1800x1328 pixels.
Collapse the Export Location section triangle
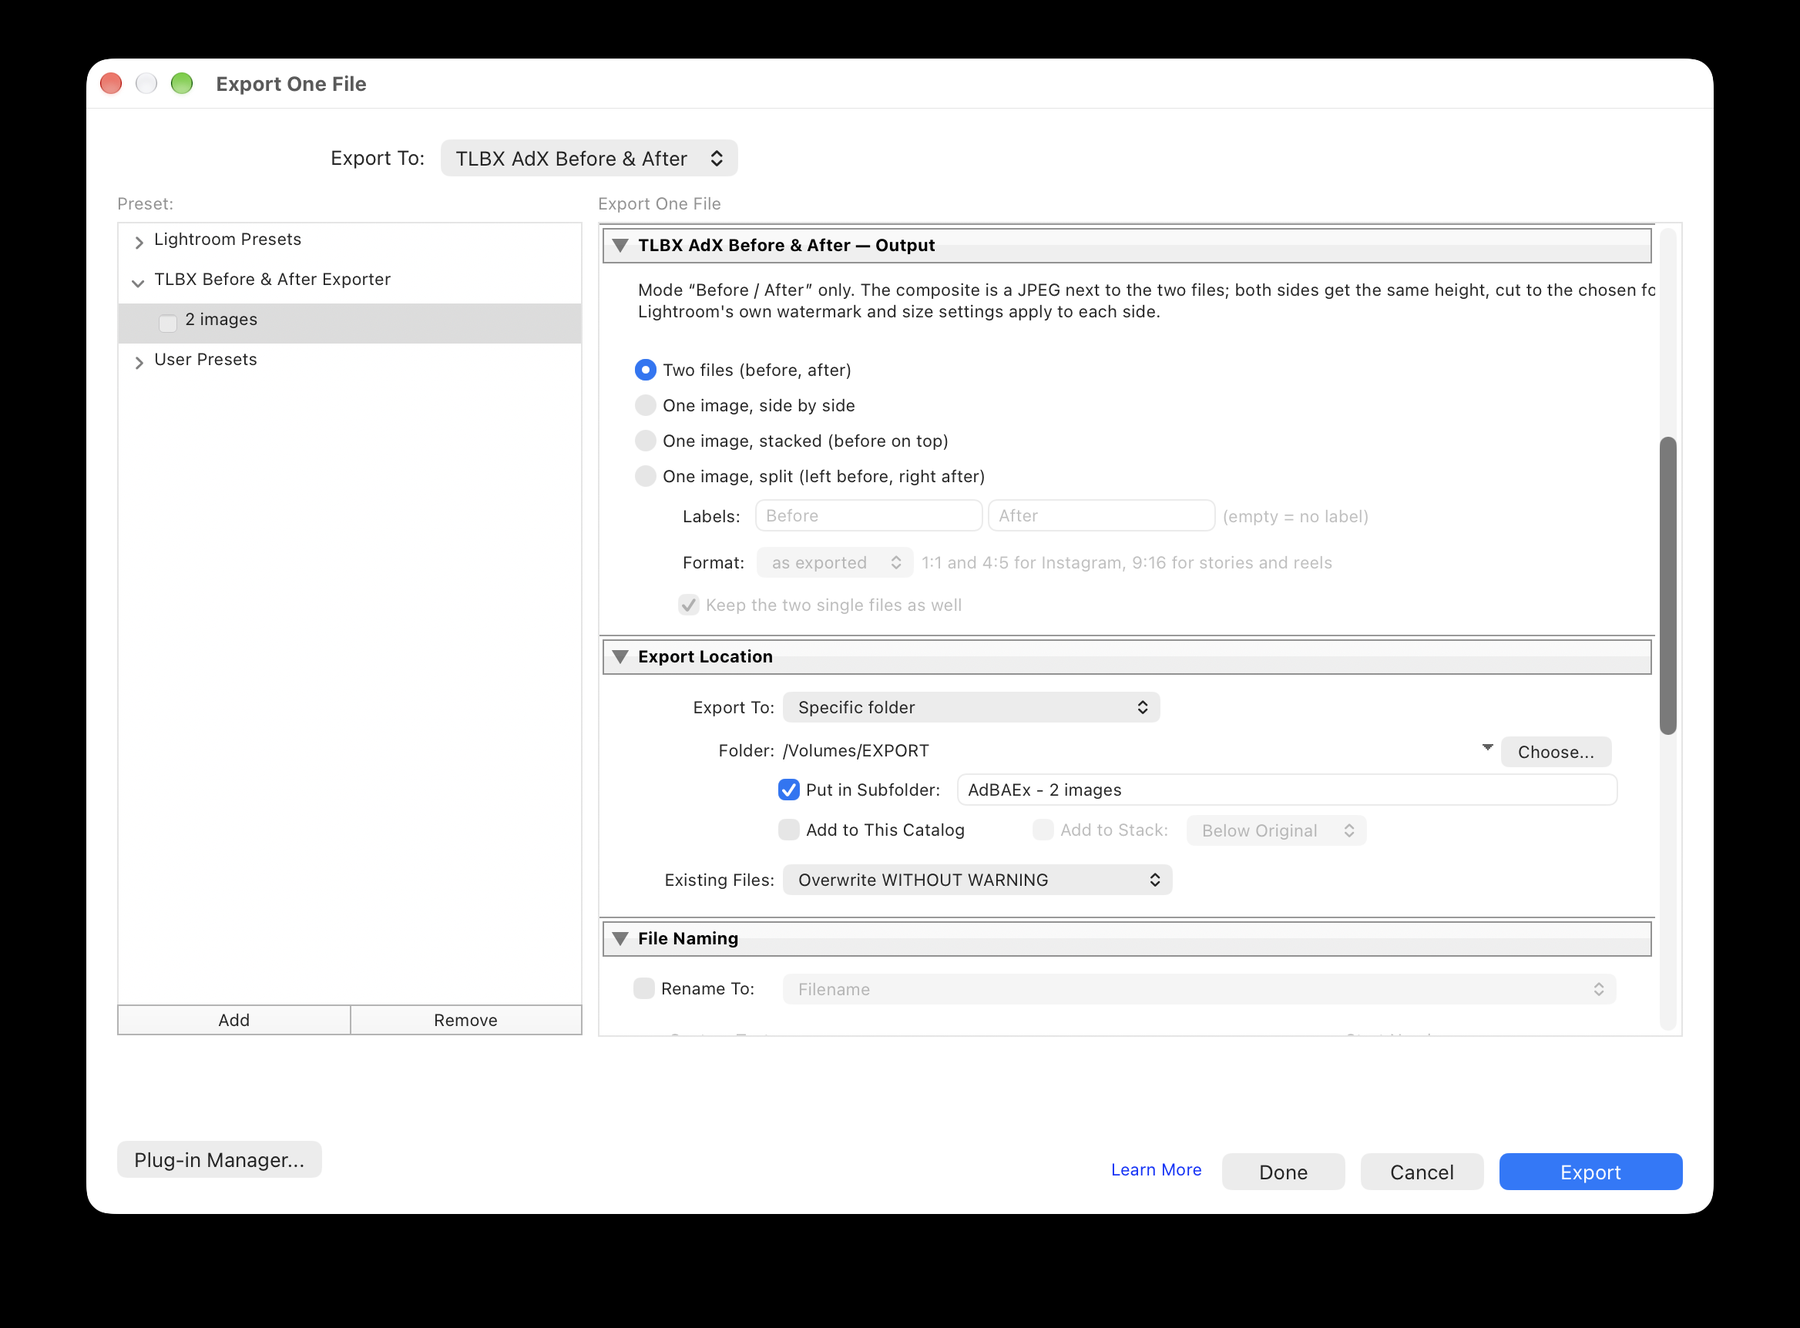620,656
